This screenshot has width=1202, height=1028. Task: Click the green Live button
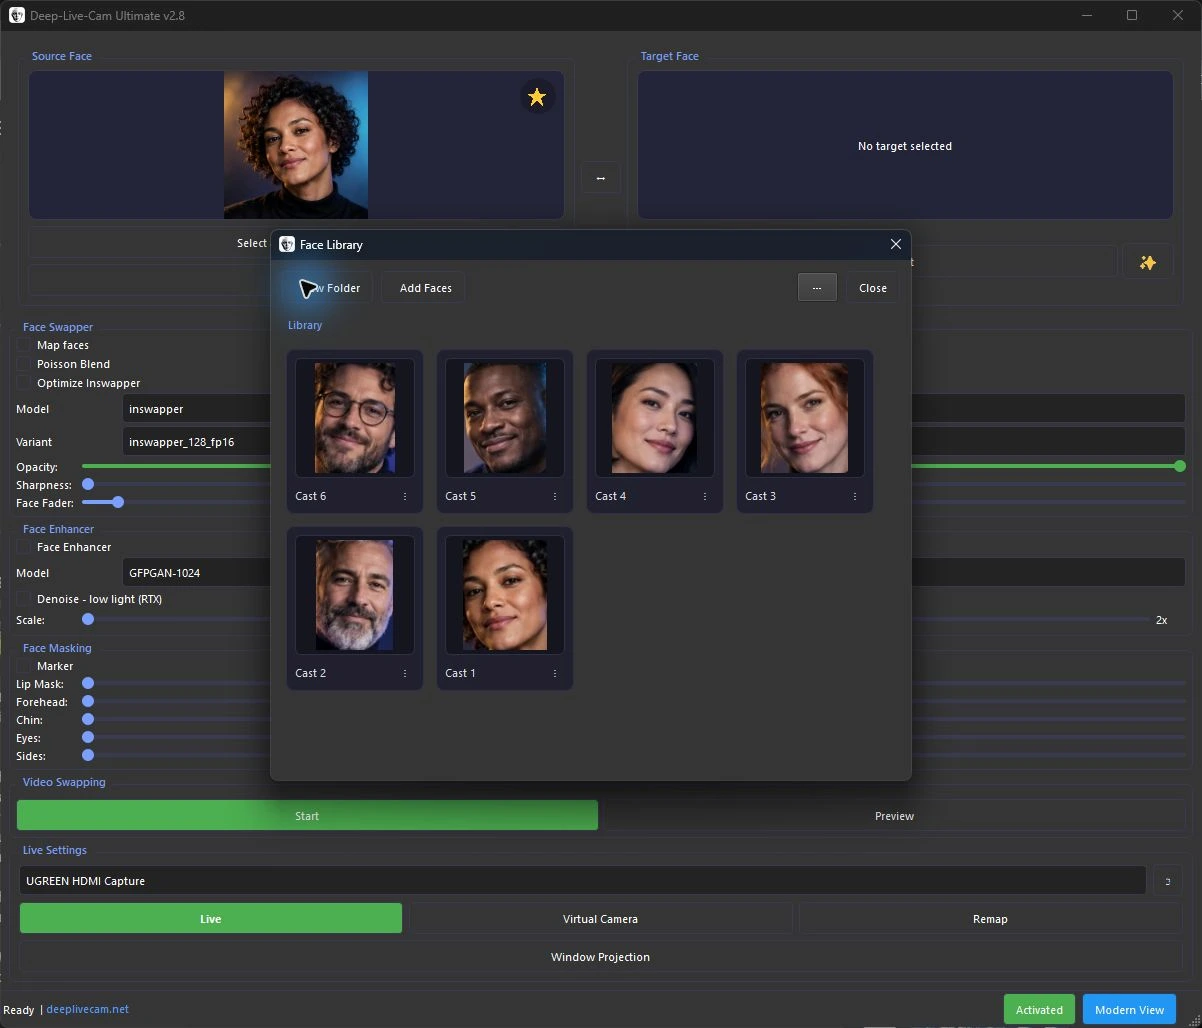pos(211,919)
